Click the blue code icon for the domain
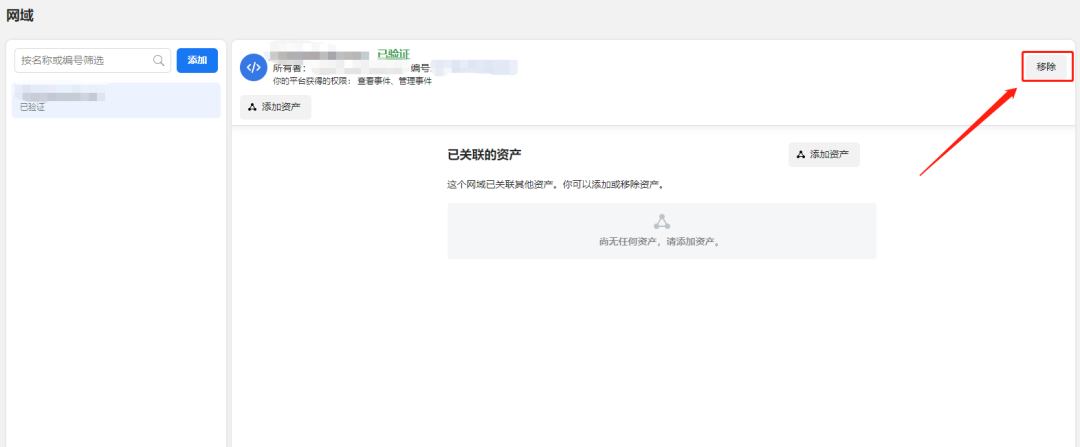Screen dimensions: 1080x447 253,67
